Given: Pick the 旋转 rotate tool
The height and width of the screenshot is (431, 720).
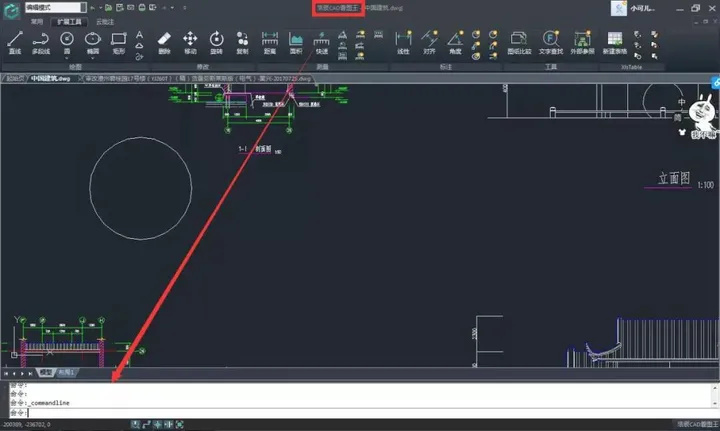Looking at the screenshot, I should coord(216,43).
